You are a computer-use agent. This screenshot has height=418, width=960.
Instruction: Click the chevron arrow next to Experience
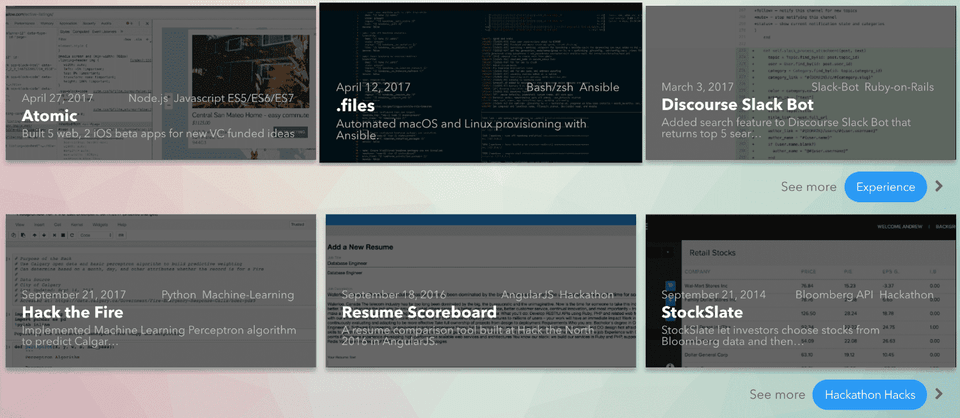(x=939, y=187)
